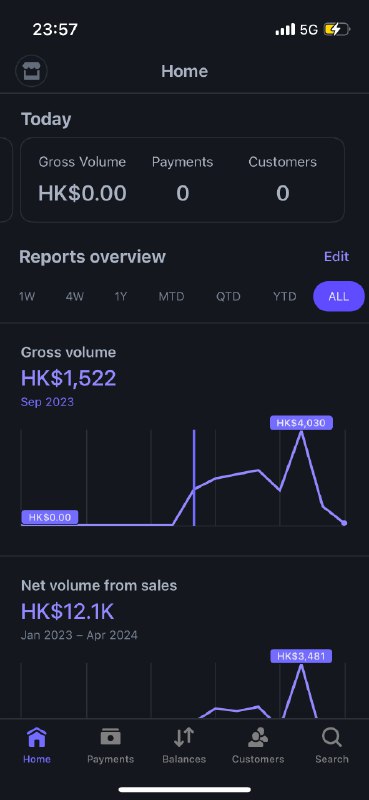Tap the HK$12.1K net volume figure
The height and width of the screenshot is (800, 369).
pyautogui.click(x=67, y=611)
